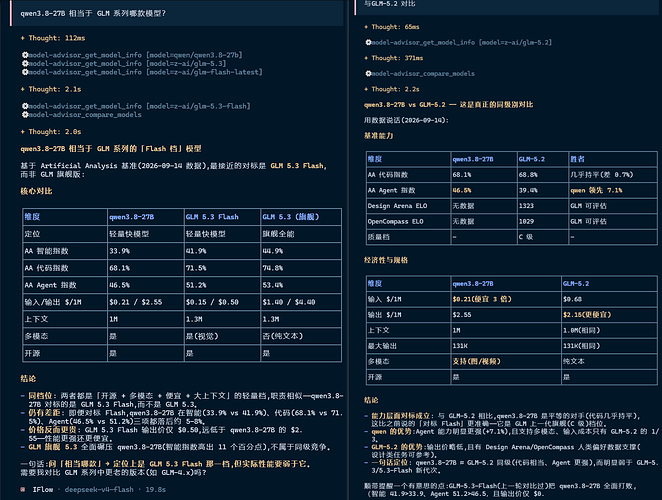Click gear icon of right pane compare_models call
This screenshot has height=500, width=662.
point(368,73)
